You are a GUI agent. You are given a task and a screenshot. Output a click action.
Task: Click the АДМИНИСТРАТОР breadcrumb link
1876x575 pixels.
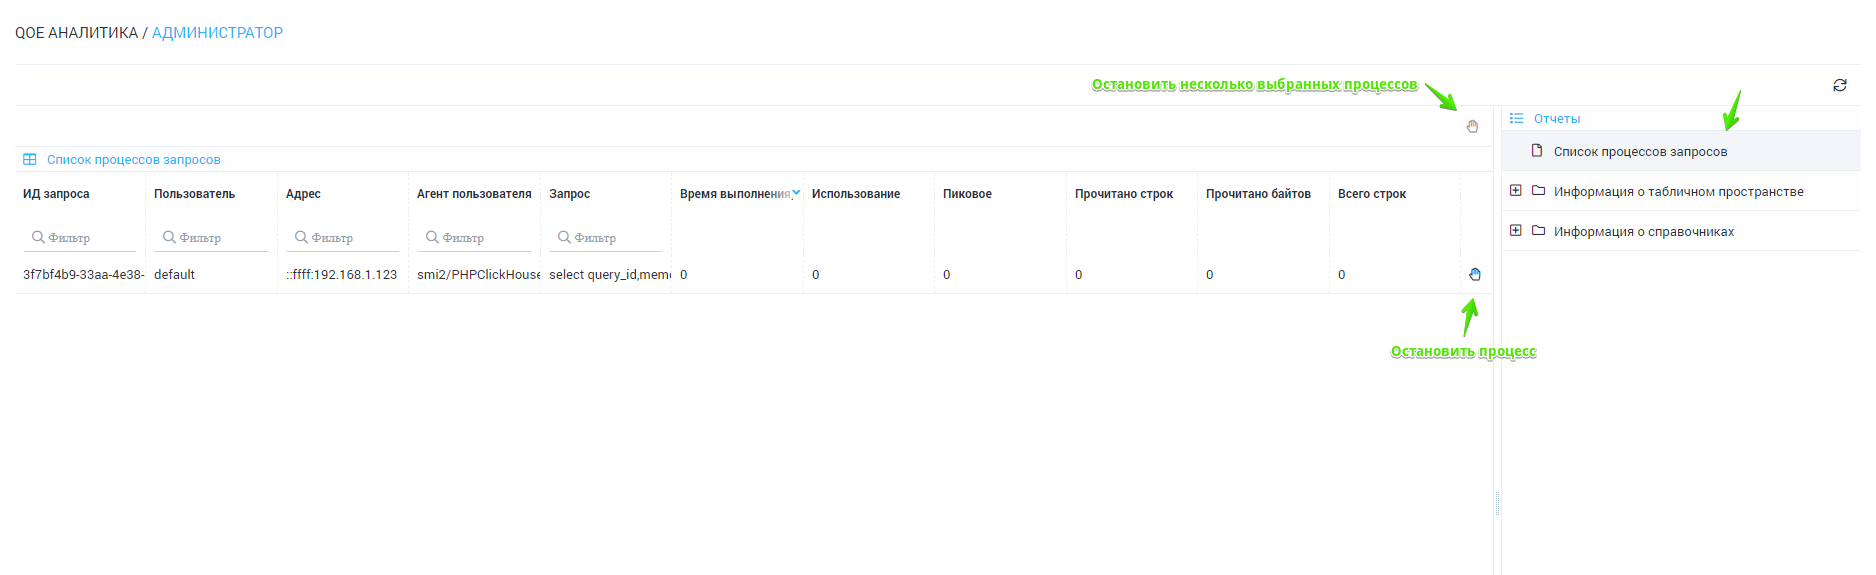point(217,33)
